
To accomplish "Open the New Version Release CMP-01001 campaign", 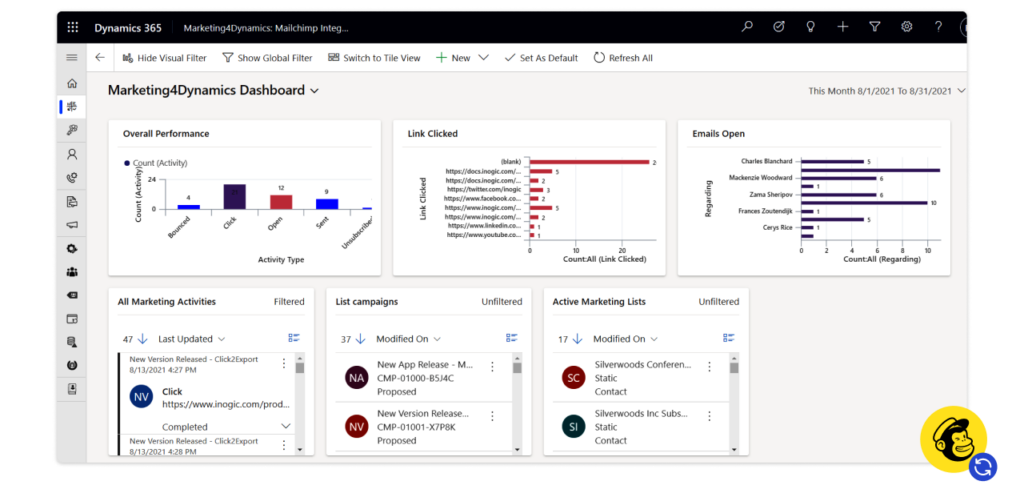I will tap(423, 427).
